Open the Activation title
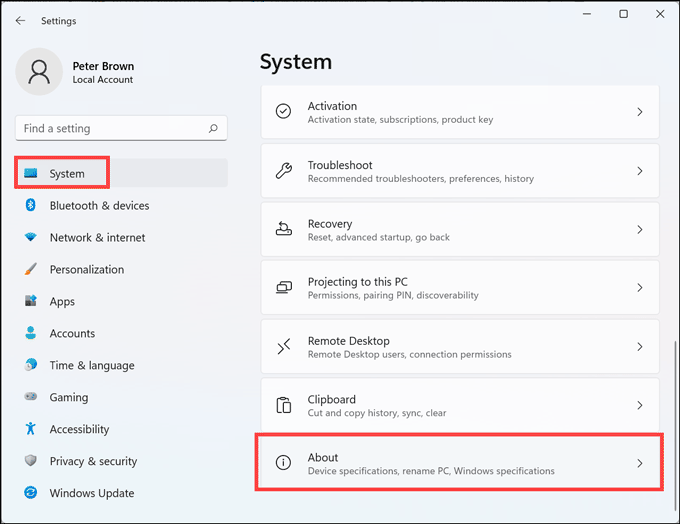Viewport: 680px width, 524px height. [x=332, y=106]
